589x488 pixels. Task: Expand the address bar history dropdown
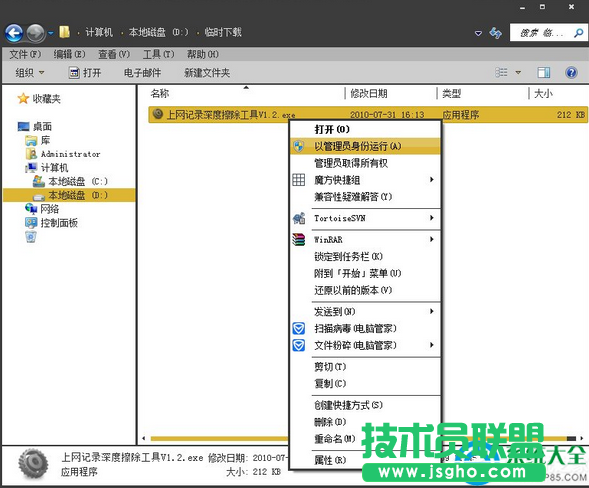click(x=478, y=33)
